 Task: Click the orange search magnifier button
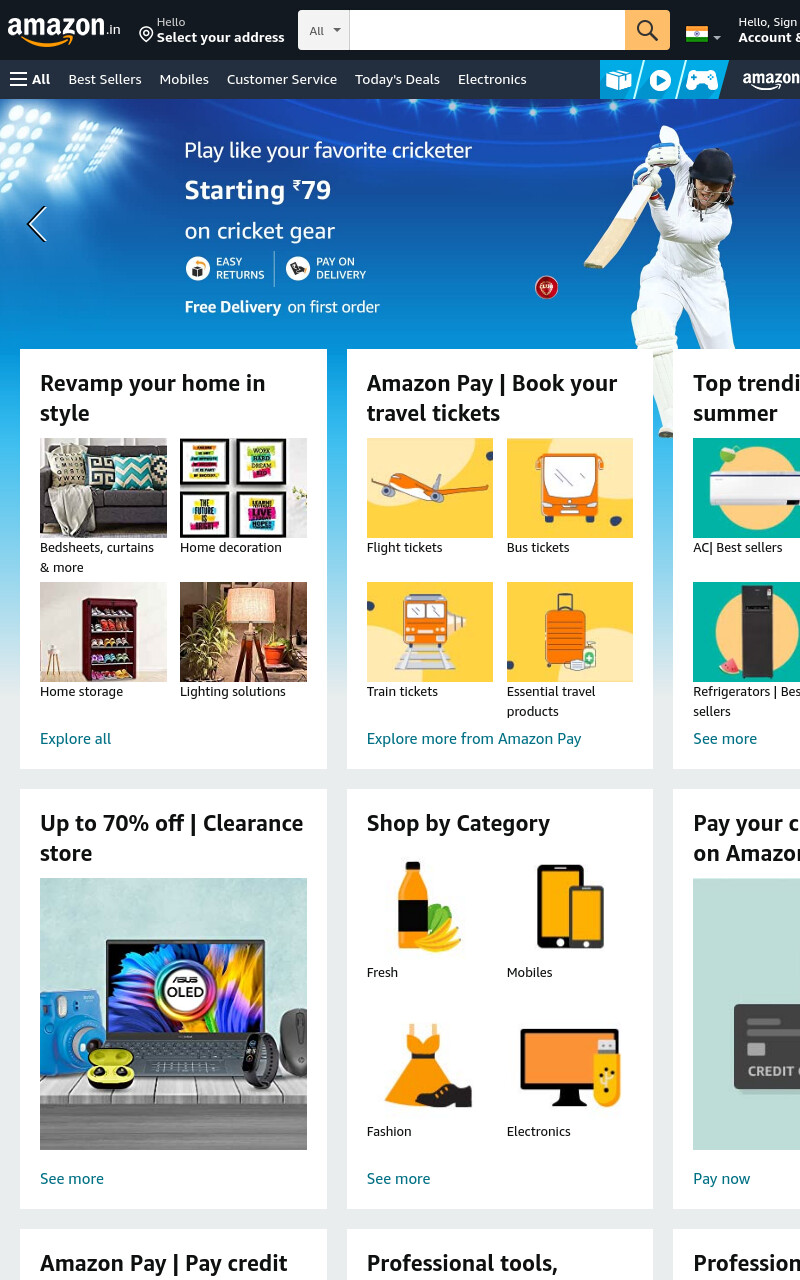[647, 30]
